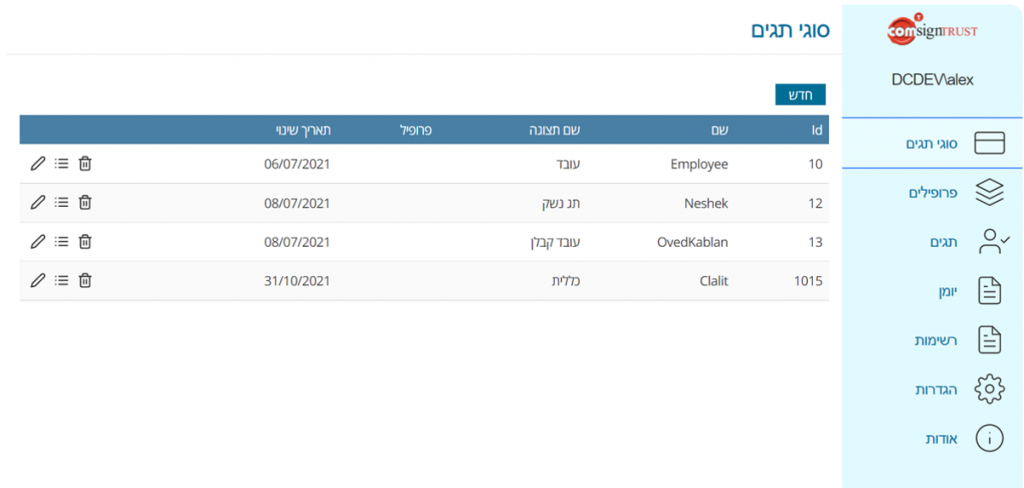1024x488 pixels.
Task: Go to the תגים sidebar section
Action: click(x=942, y=241)
